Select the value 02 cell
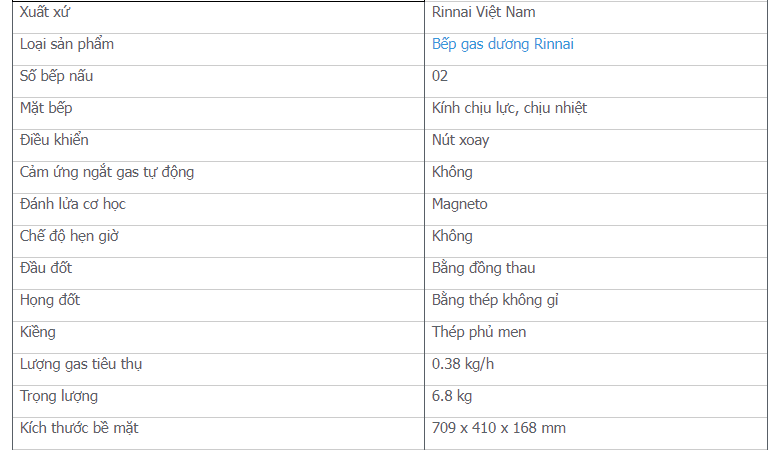This screenshot has height=455, width=772. [440, 76]
